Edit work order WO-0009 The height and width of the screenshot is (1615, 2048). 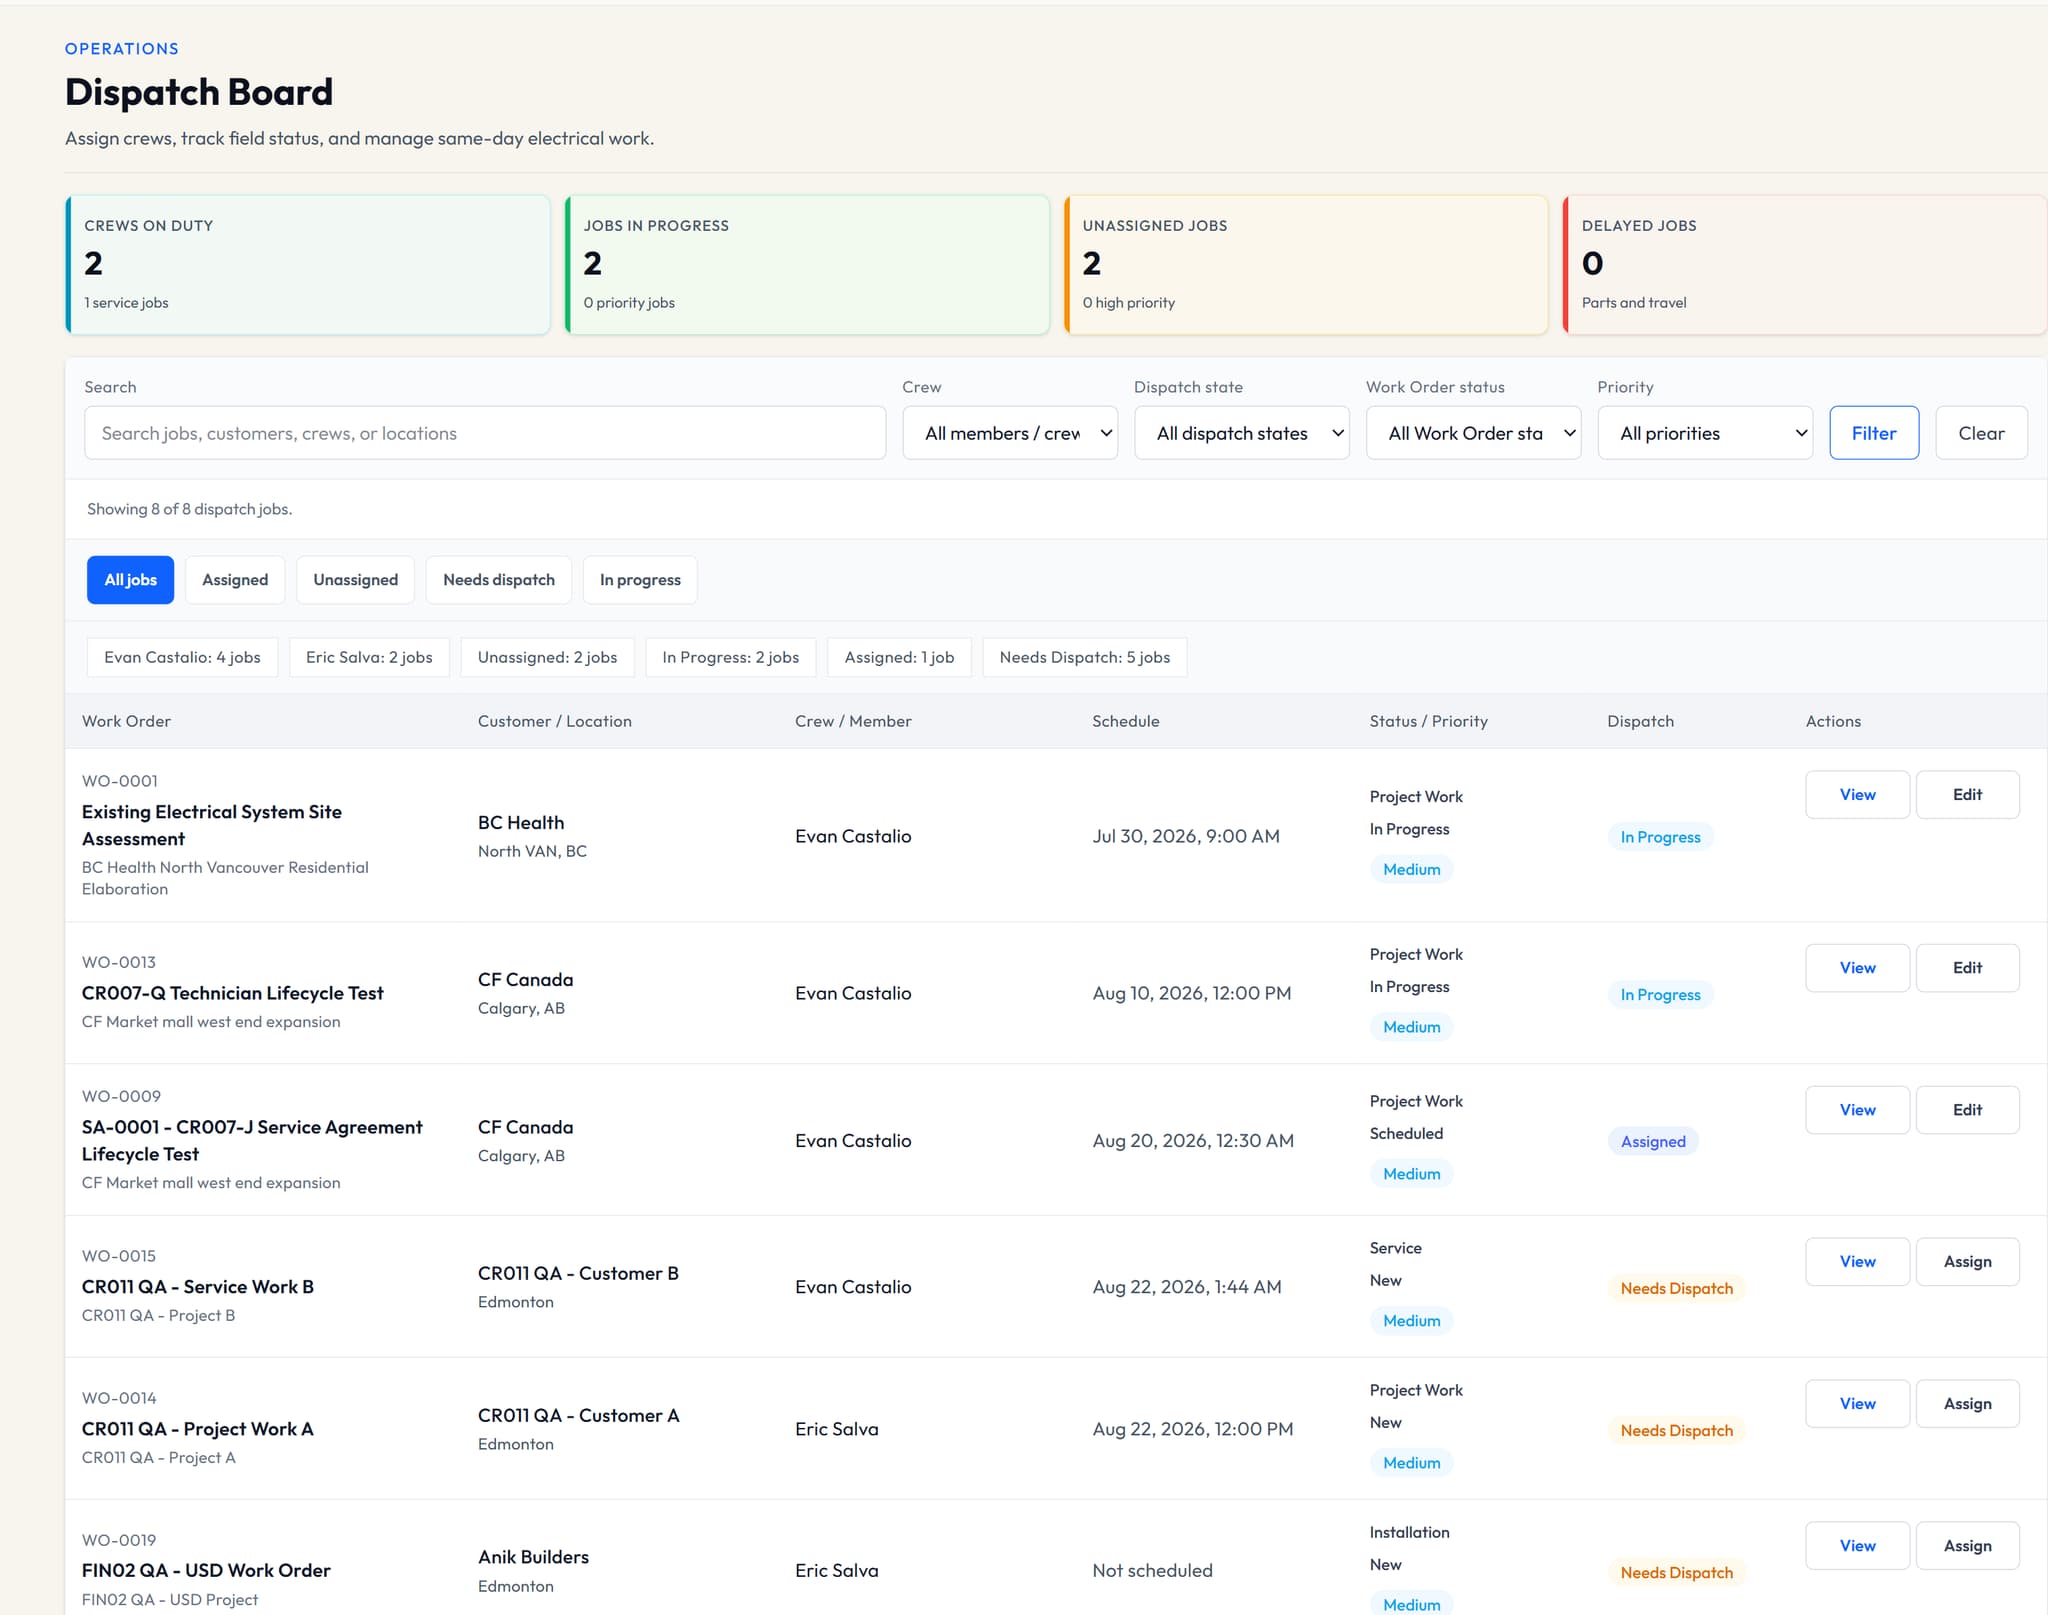[x=1967, y=1110]
